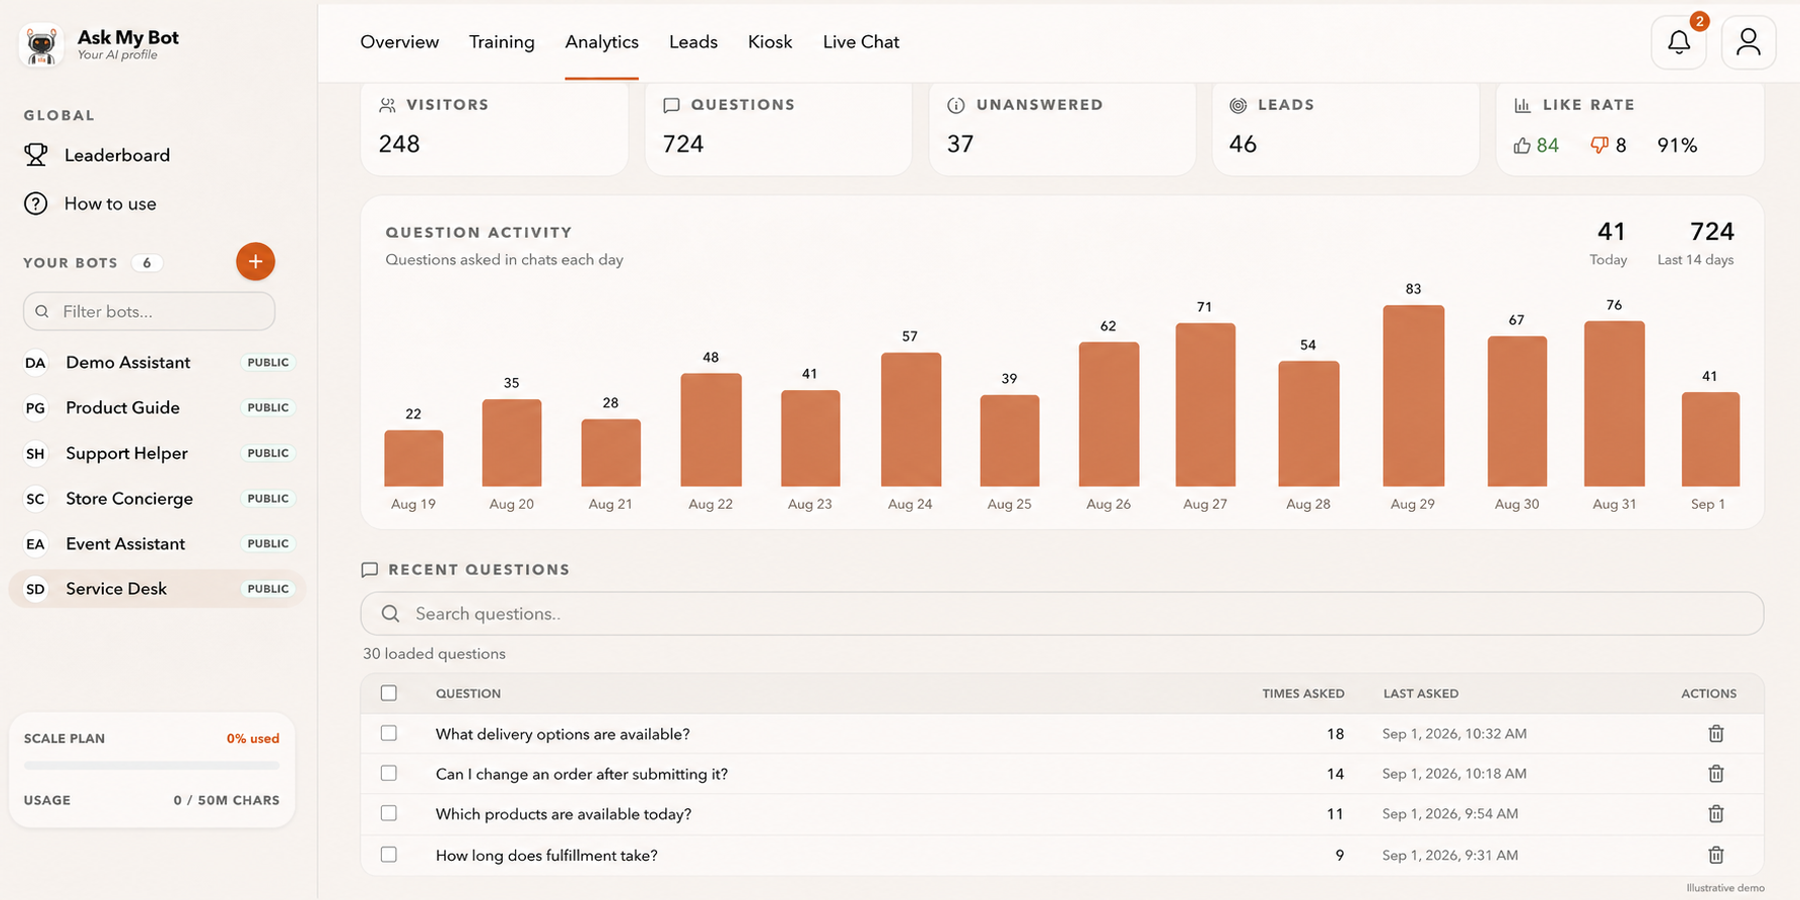The image size is (1800, 900).
Task: Tick the fulfillment question checkbox
Action: pyautogui.click(x=389, y=854)
